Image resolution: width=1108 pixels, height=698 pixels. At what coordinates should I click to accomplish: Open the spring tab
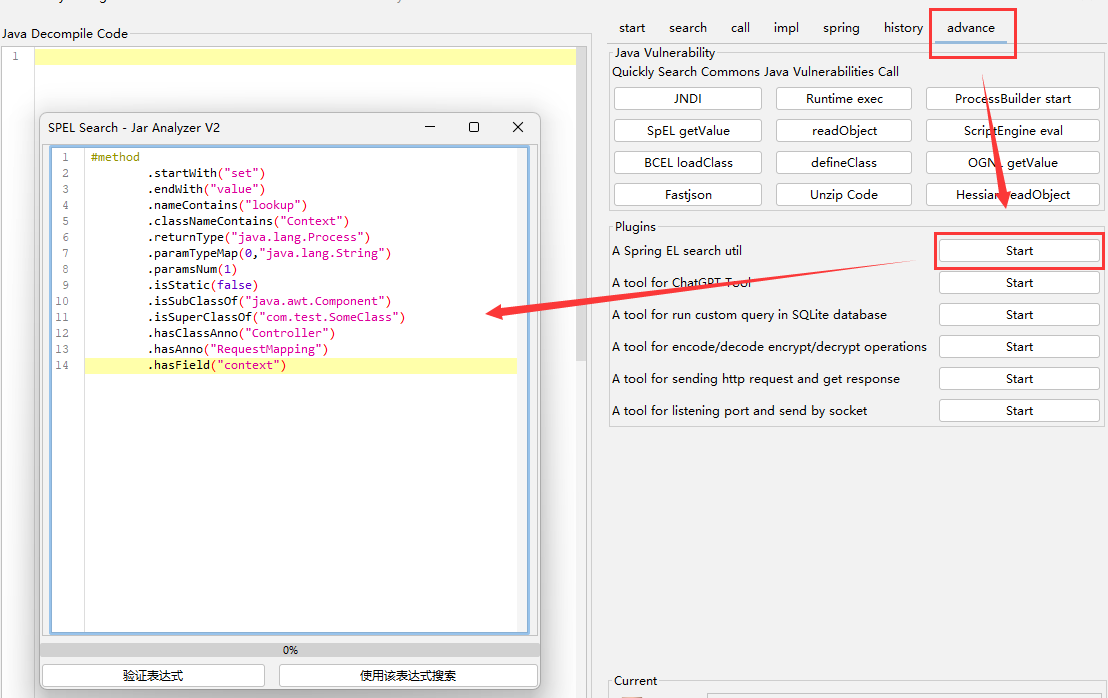coord(841,28)
